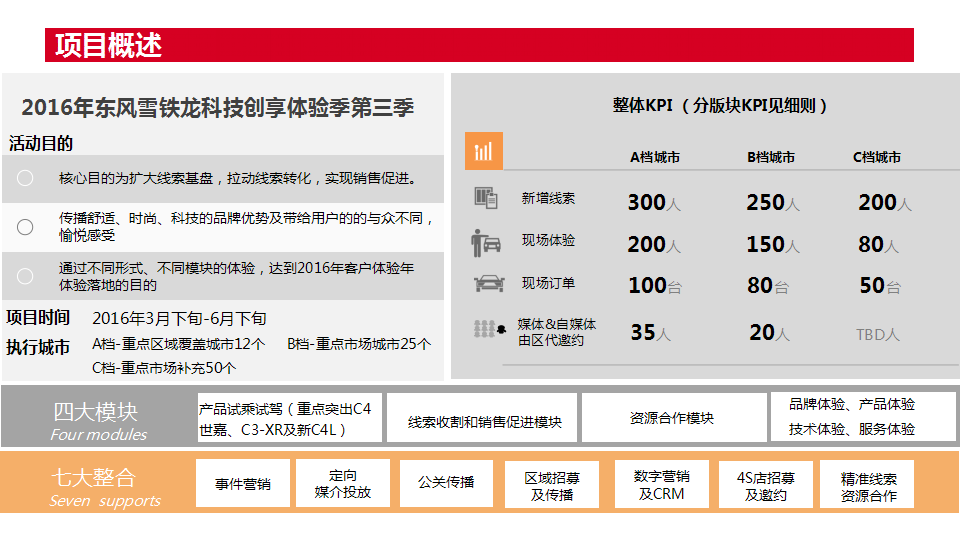Click the C档-重点市场补充50个 text
The width and height of the screenshot is (960, 540).
point(164,368)
